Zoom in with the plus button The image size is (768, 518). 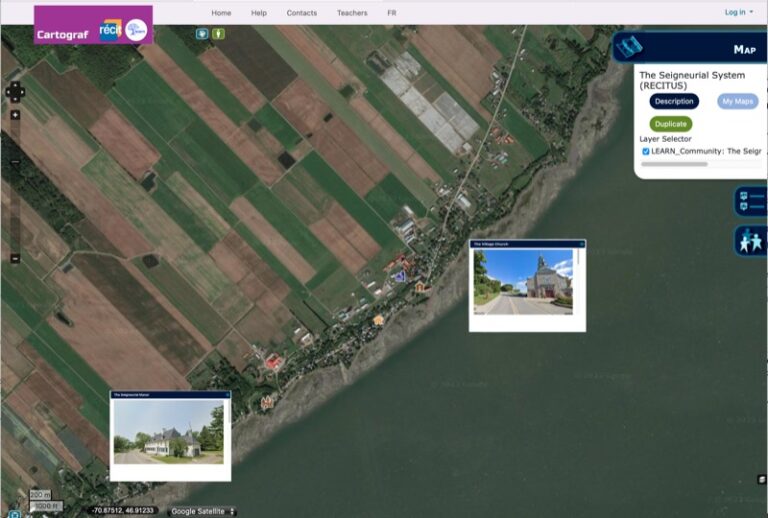[15, 115]
